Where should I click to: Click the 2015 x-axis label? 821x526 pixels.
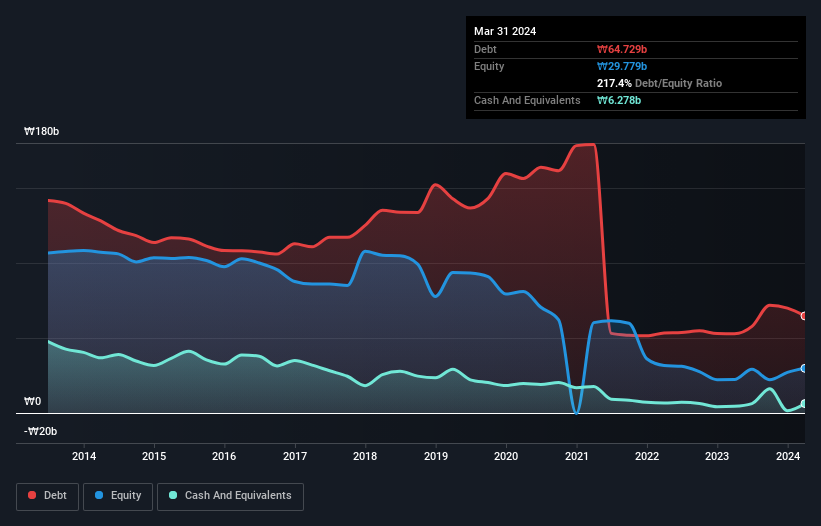point(154,456)
